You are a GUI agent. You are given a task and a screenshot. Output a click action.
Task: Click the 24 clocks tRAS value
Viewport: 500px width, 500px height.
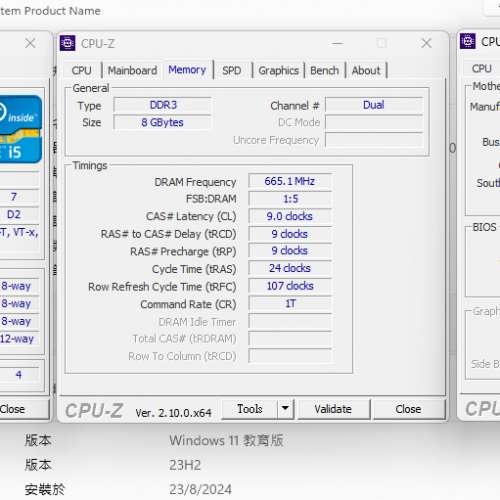pyautogui.click(x=290, y=268)
